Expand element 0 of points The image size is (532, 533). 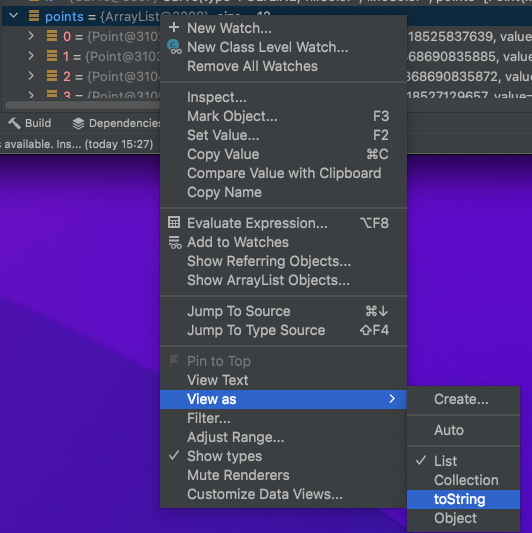[x=31, y=36]
